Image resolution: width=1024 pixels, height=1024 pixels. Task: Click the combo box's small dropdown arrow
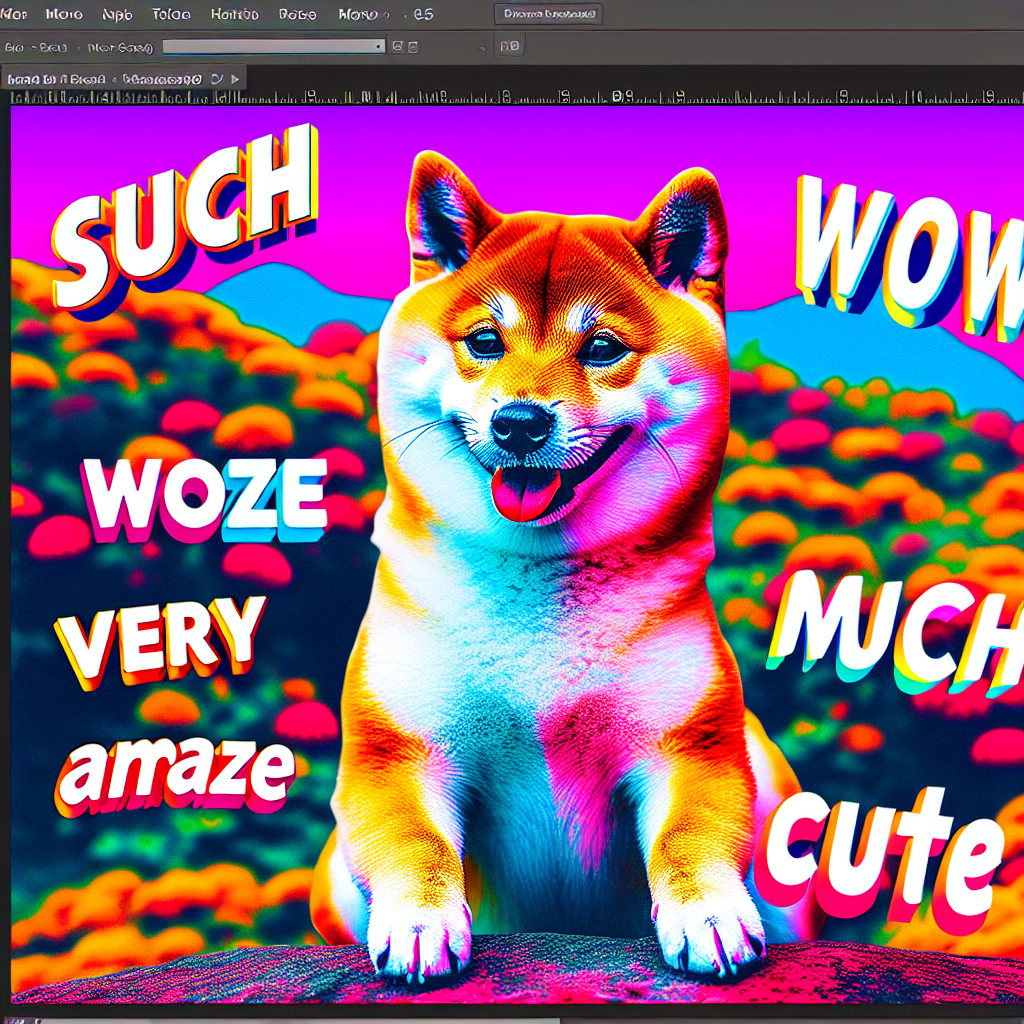tap(379, 47)
